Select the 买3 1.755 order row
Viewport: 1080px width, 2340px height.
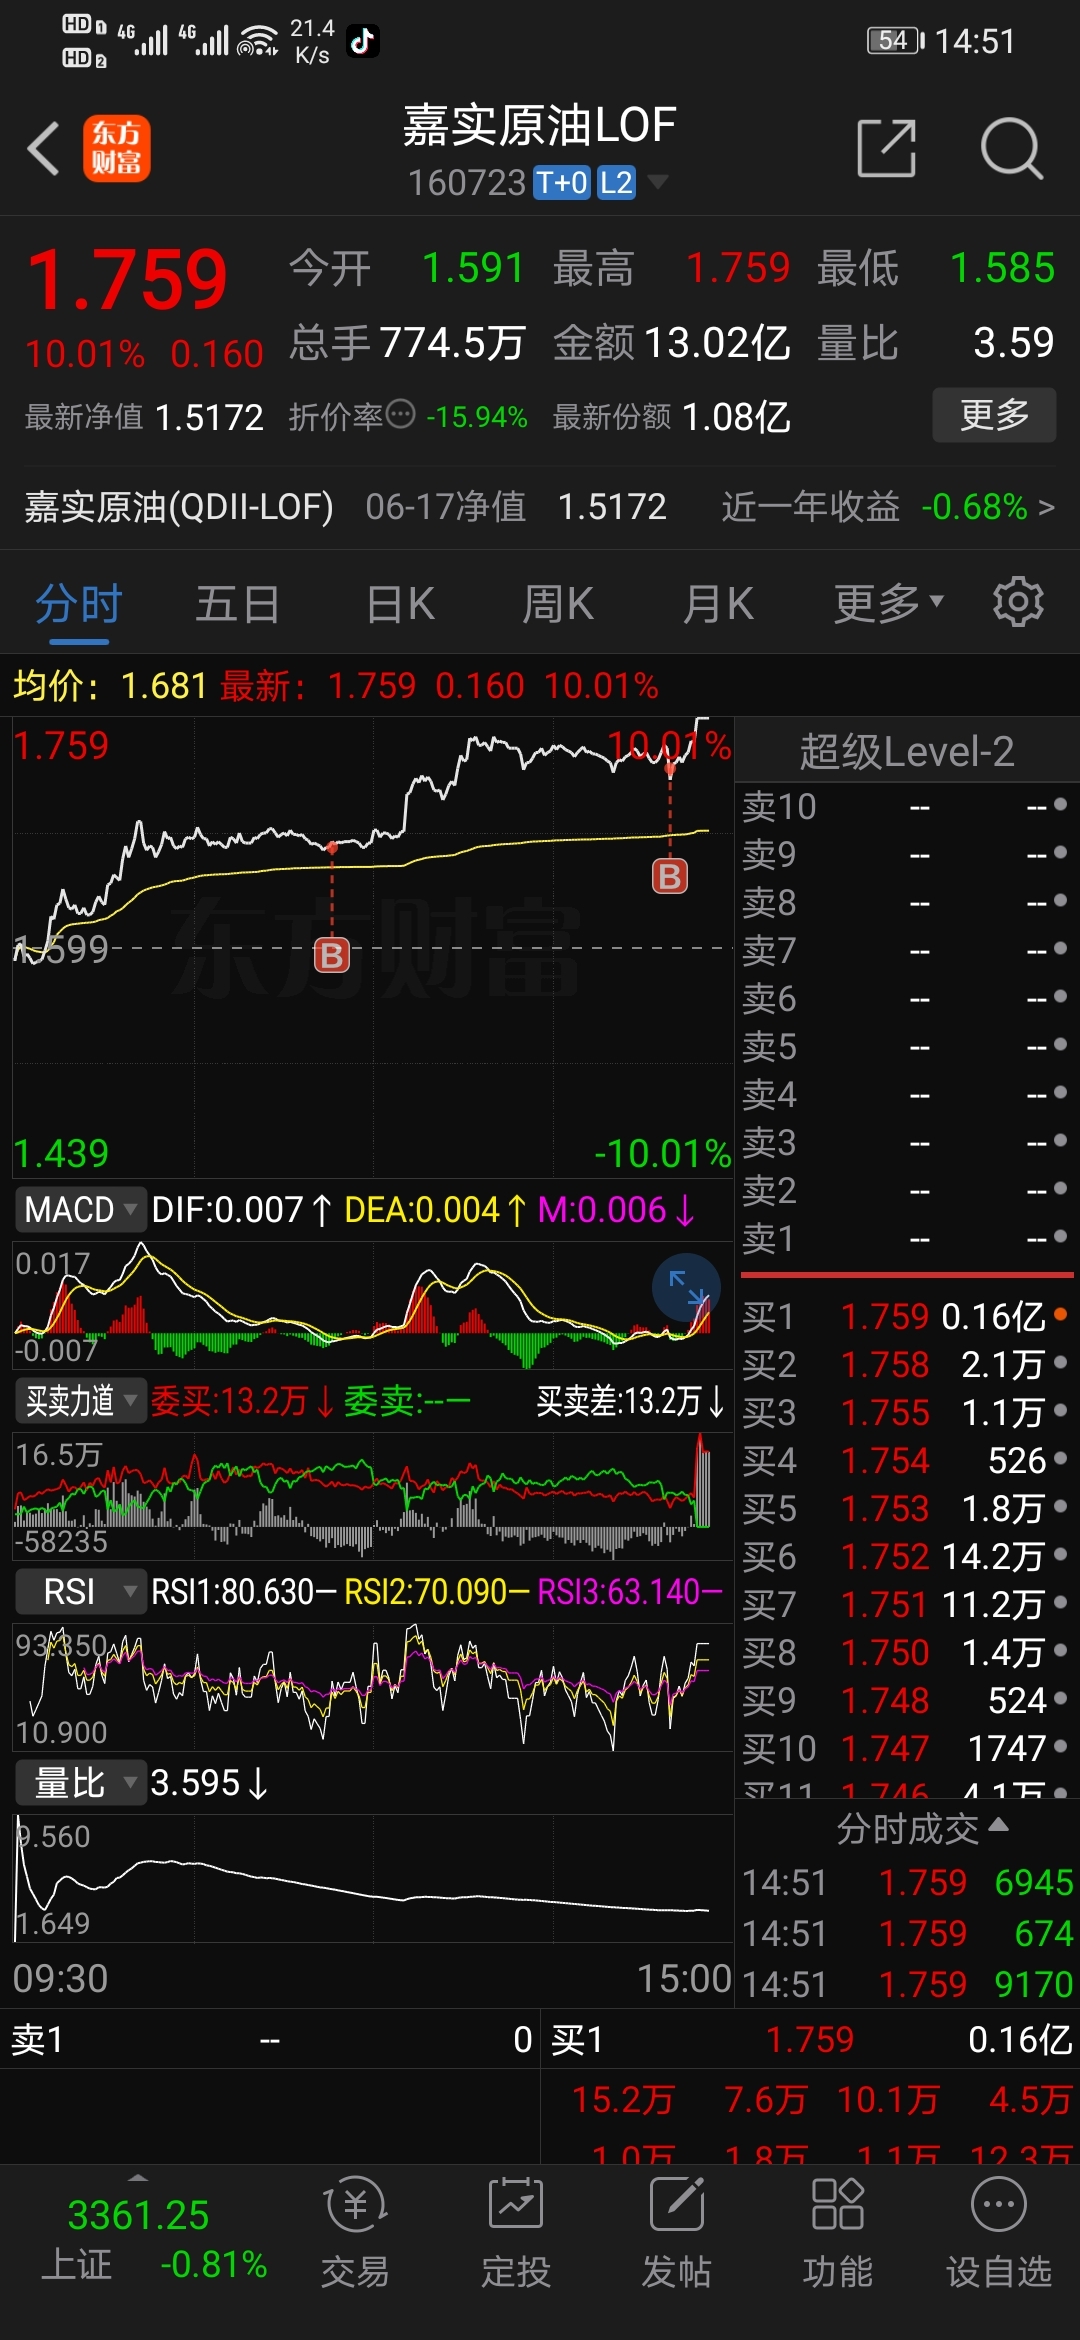click(x=905, y=1412)
